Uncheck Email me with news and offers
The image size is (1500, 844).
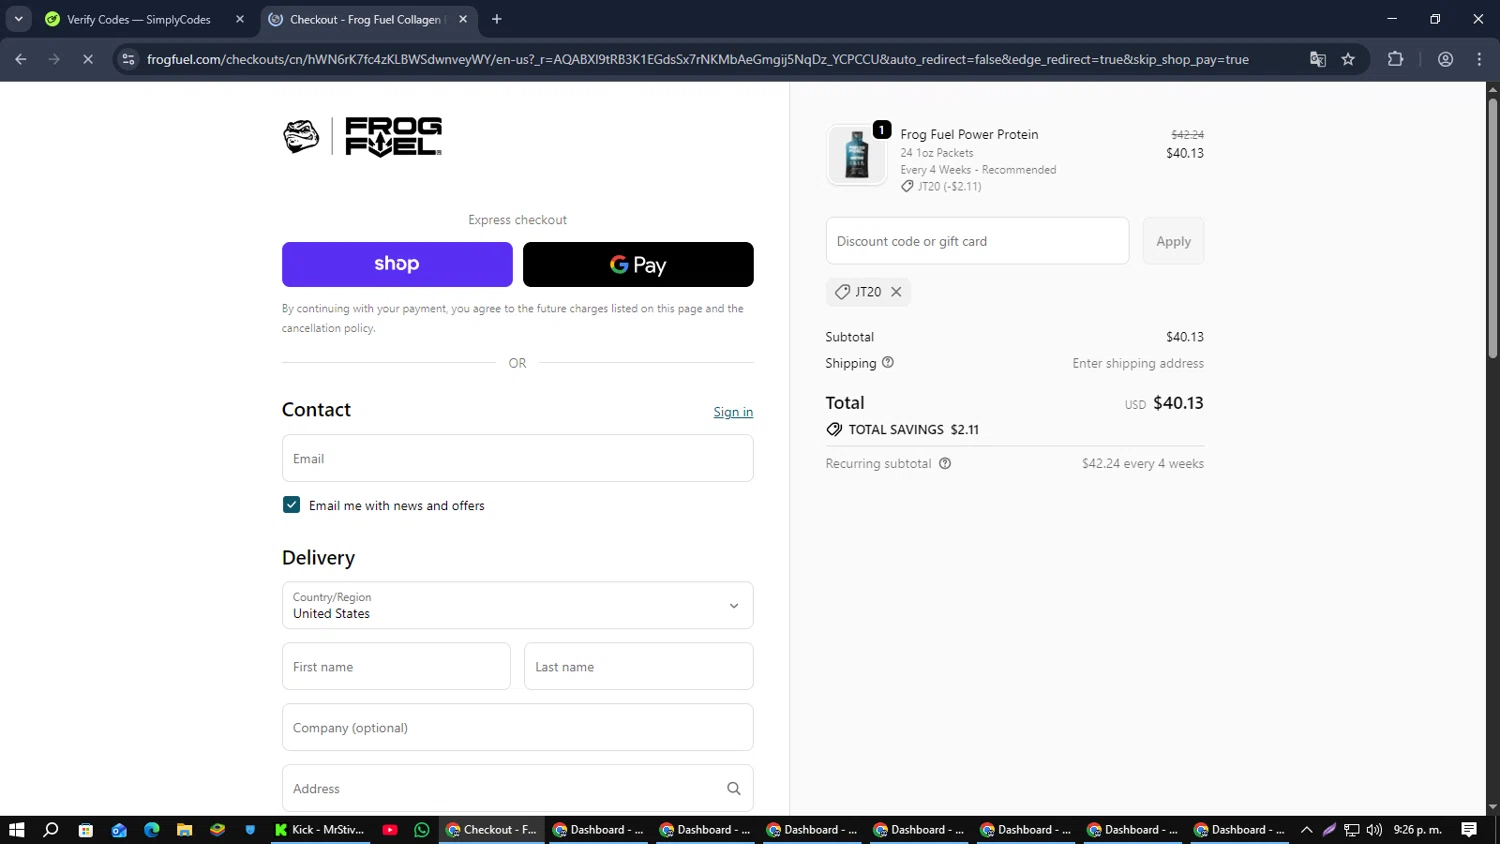coord(291,505)
